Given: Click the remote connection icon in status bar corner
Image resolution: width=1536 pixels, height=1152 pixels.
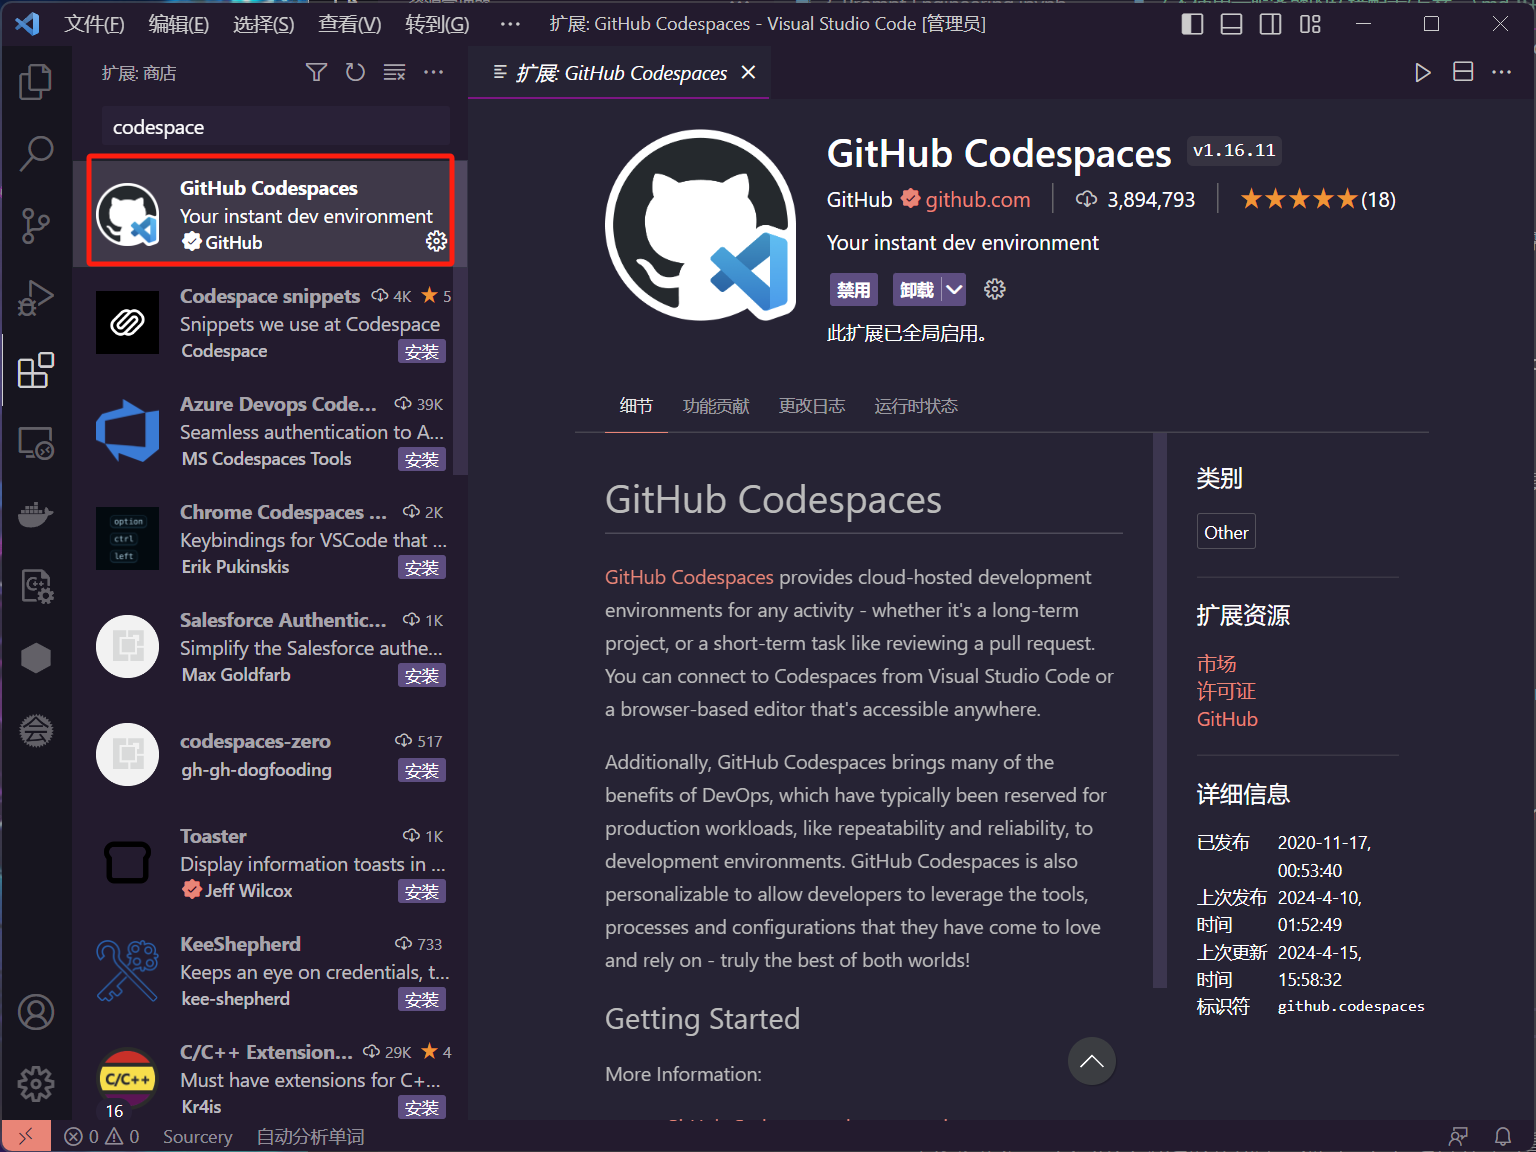Looking at the screenshot, I should coord(26,1136).
